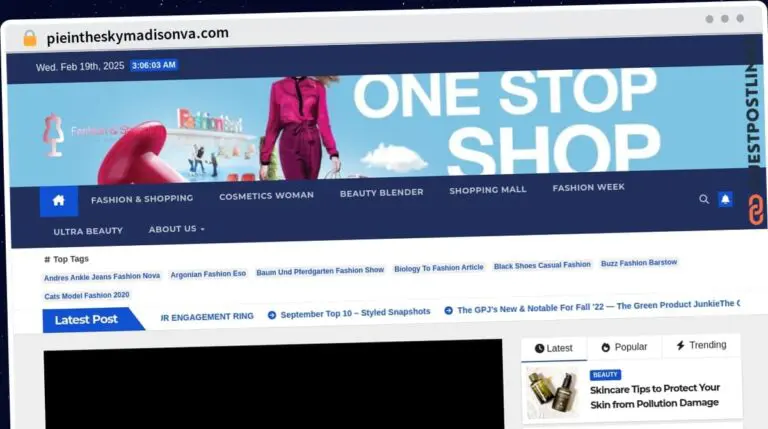Image resolution: width=768 pixels, height=429 pixels.
Task: Open tag Buzz Fashion Barstow
Action: (x=639, y=263)
